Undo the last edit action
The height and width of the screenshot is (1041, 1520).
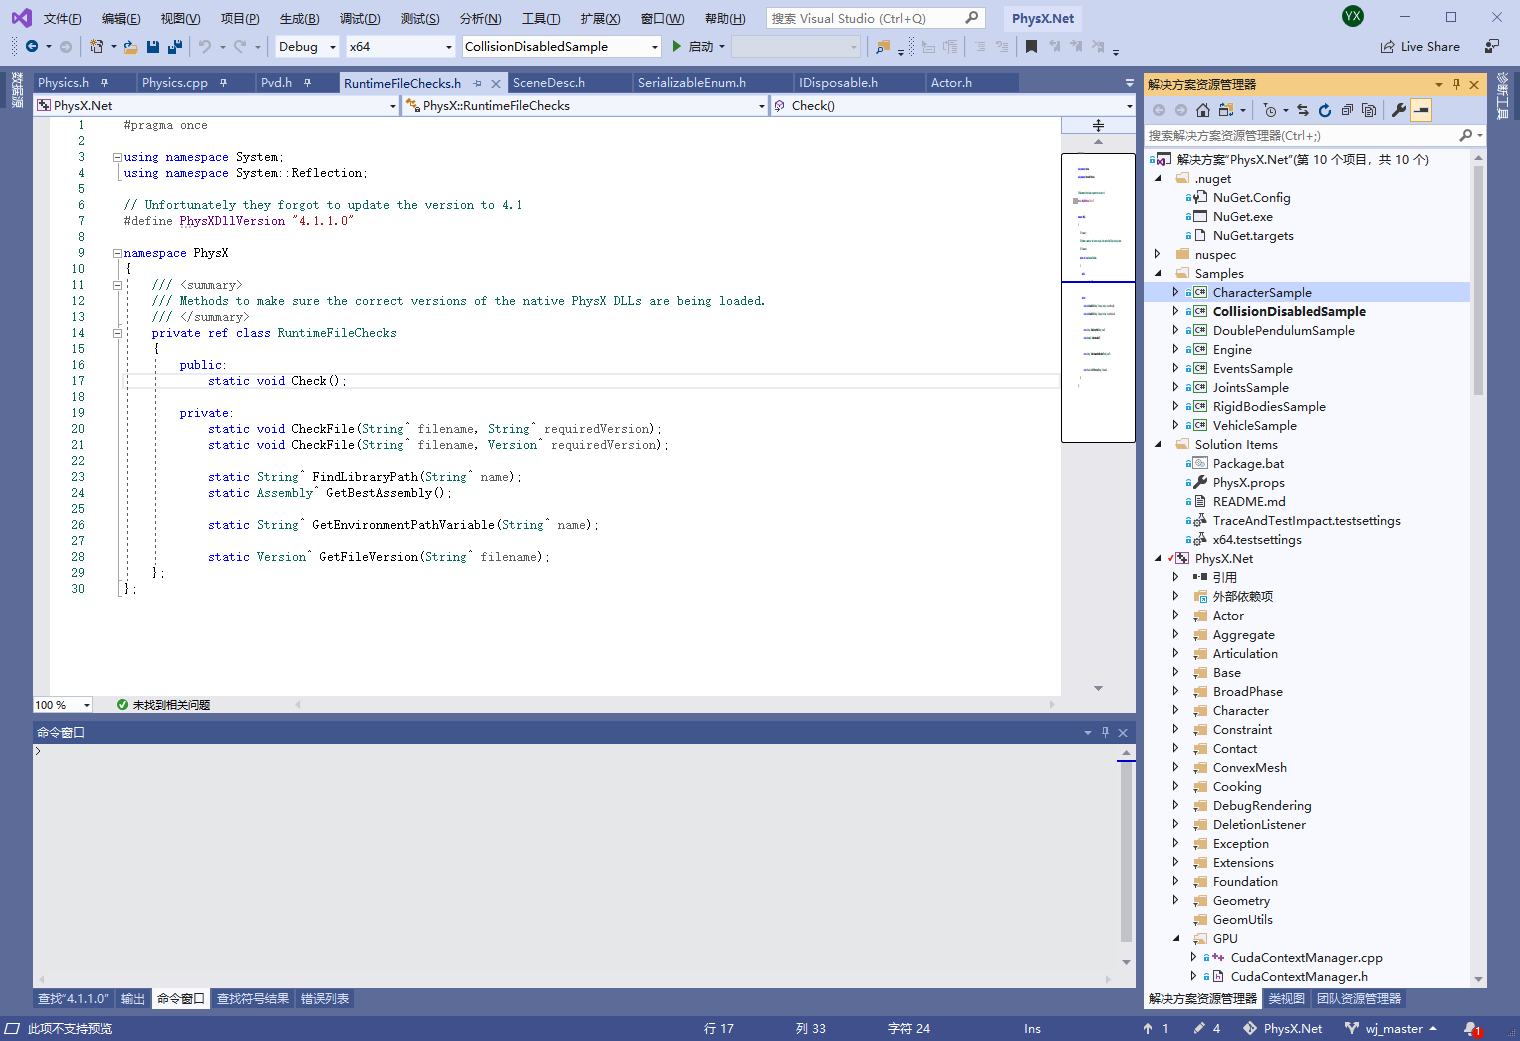point(205,46)
